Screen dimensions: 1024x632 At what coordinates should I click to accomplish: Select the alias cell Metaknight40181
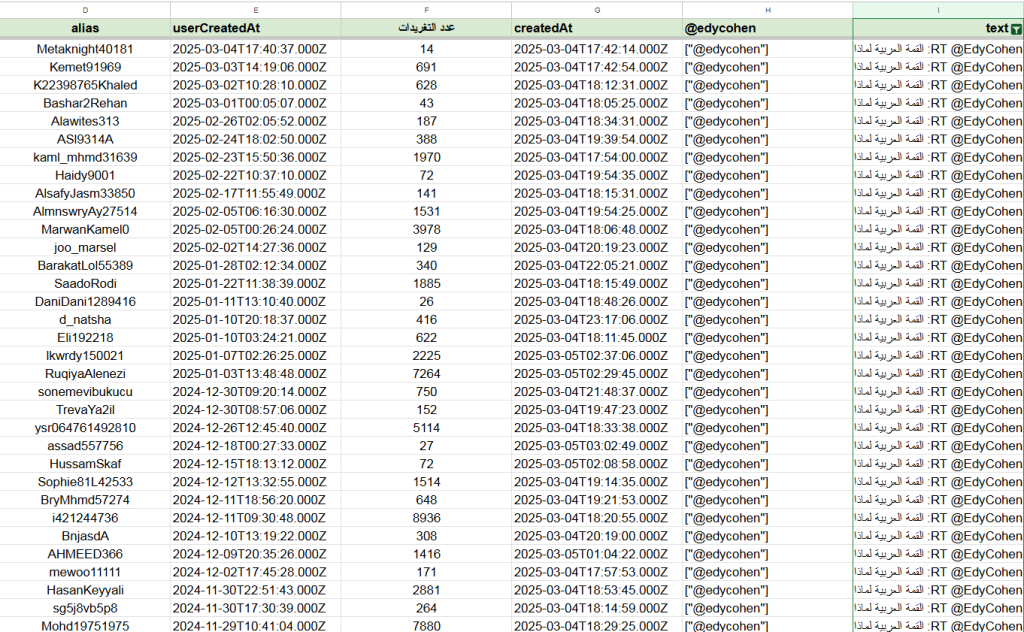85,49
